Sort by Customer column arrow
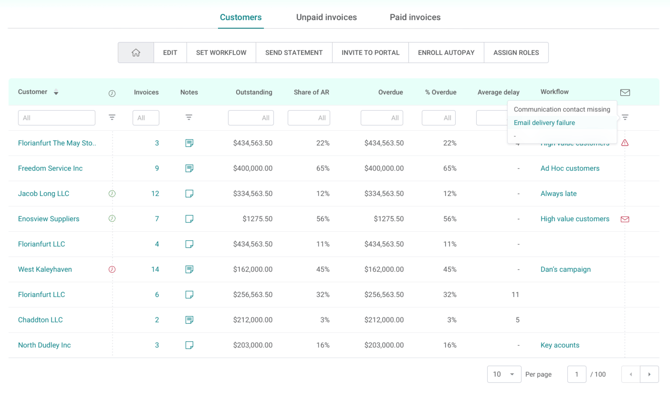This screenshot has height=395, width=670. (56, 92)
